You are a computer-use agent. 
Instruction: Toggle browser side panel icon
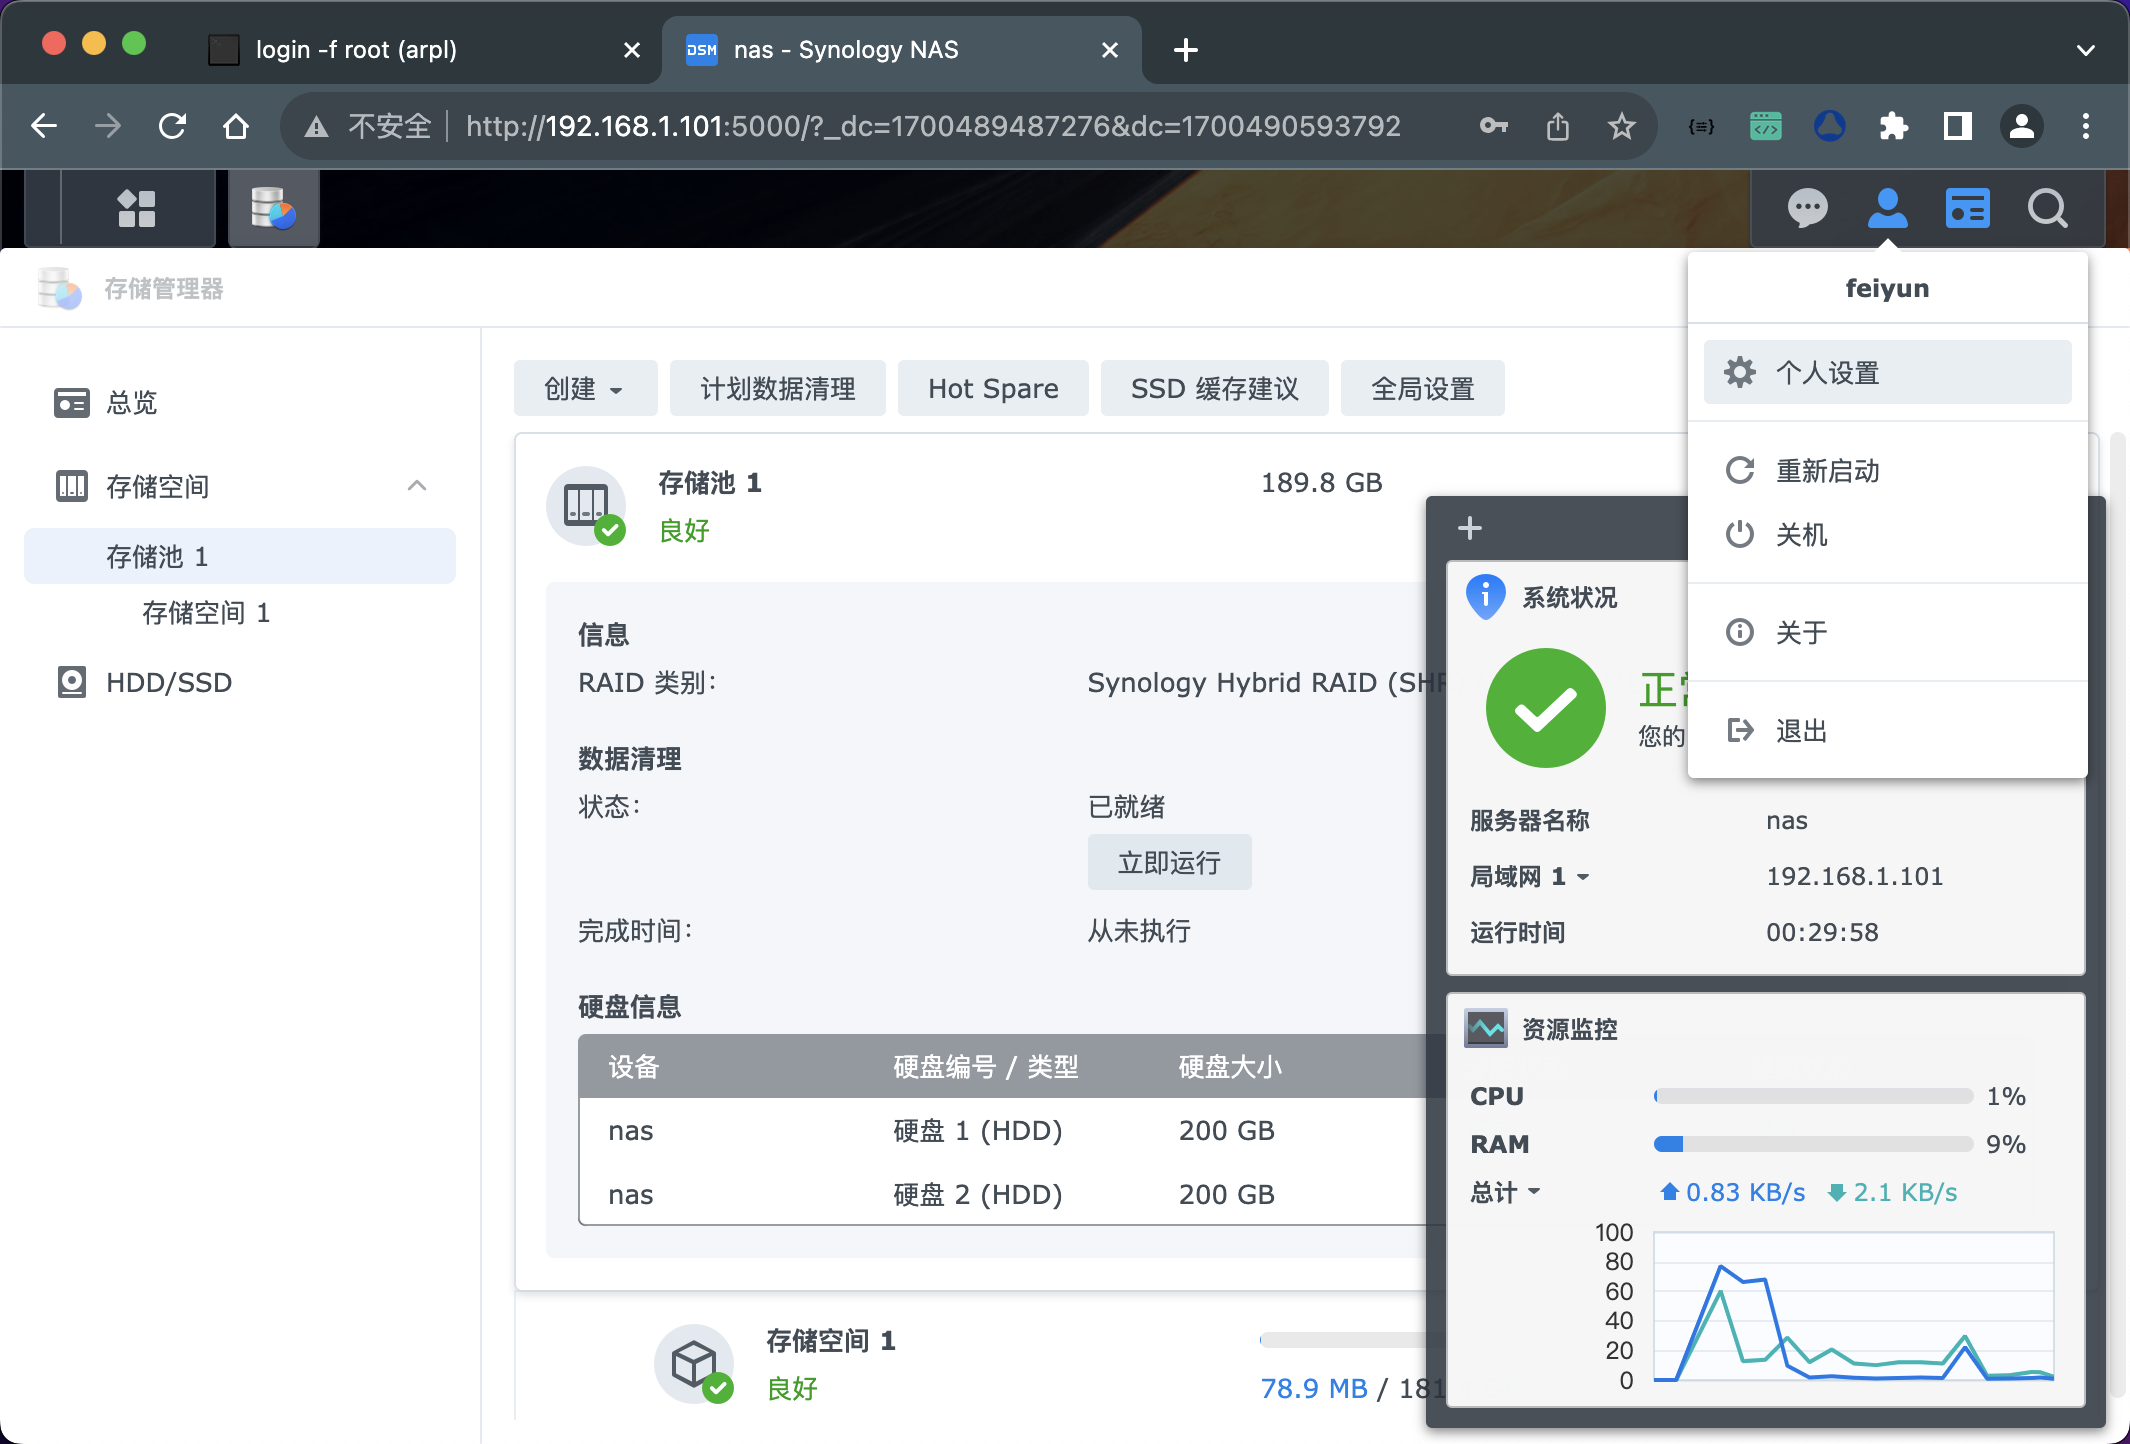tap(1957, 126)
